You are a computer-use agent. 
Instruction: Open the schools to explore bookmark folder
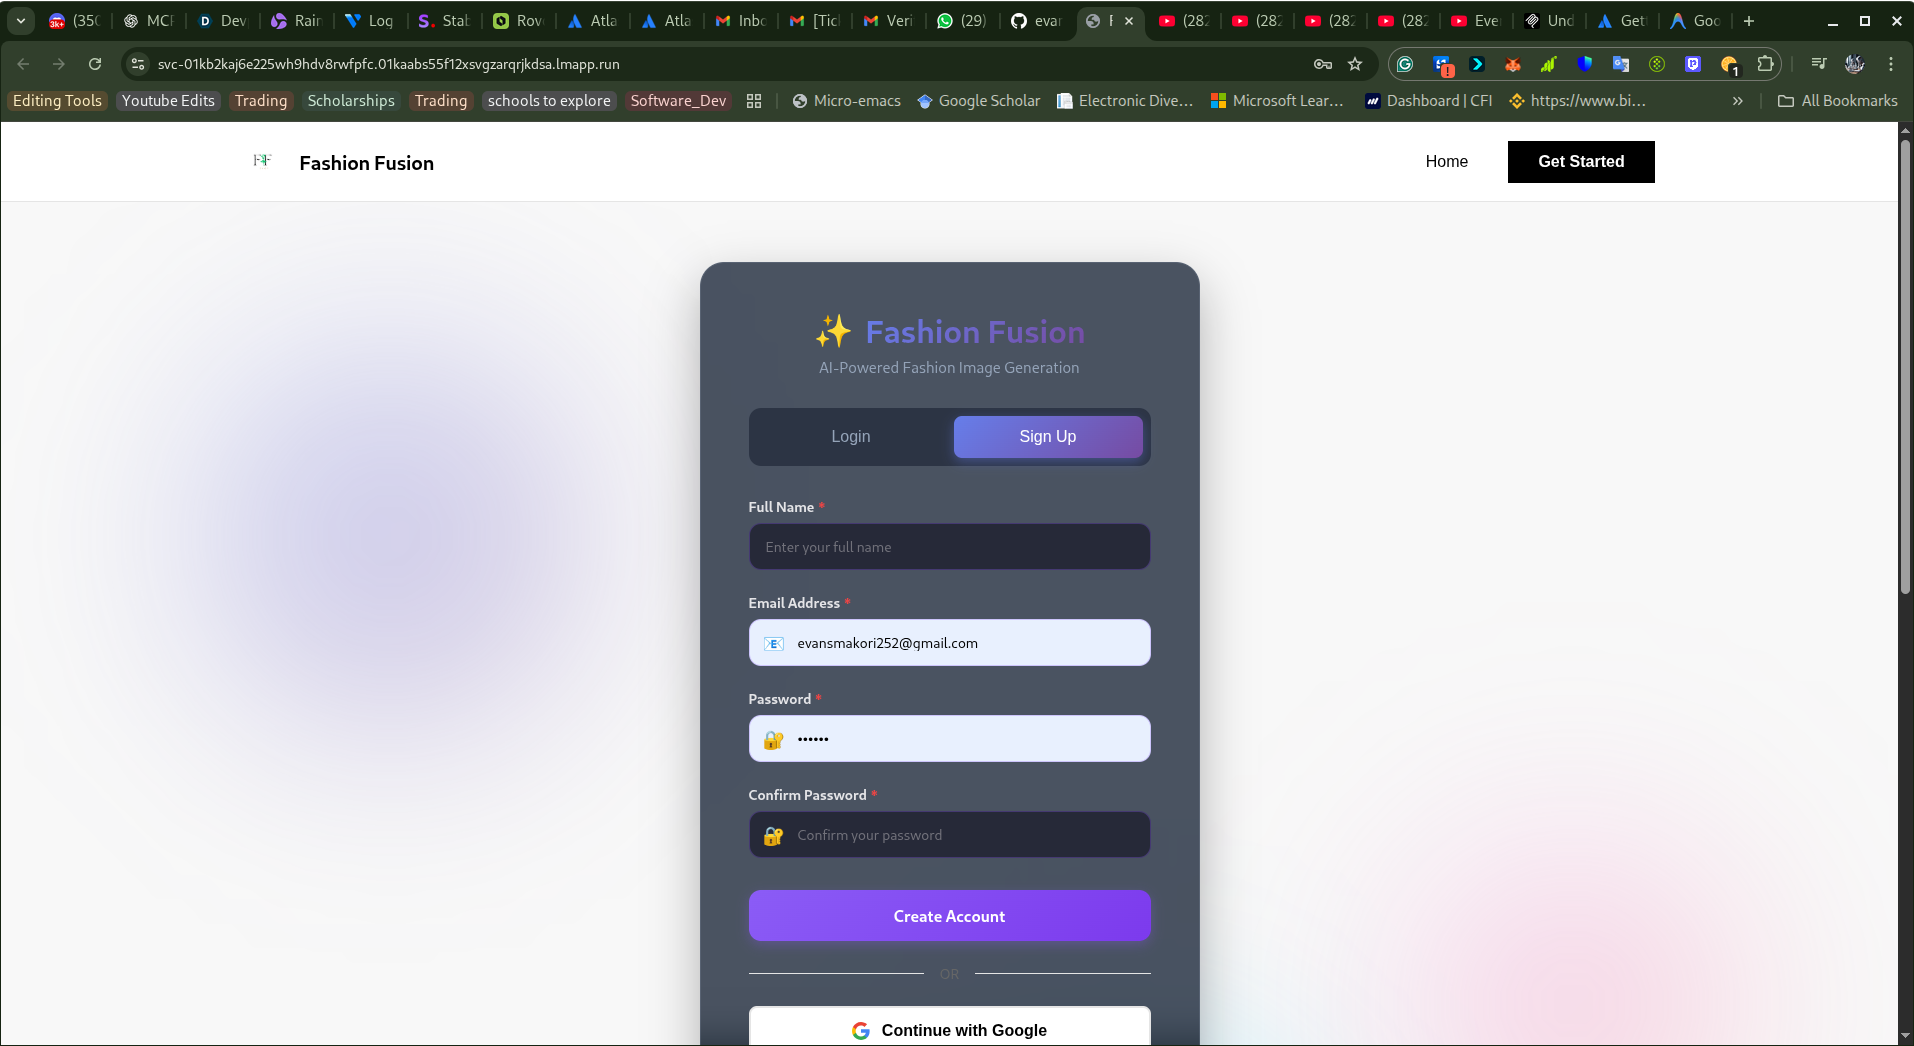point(549,101)
